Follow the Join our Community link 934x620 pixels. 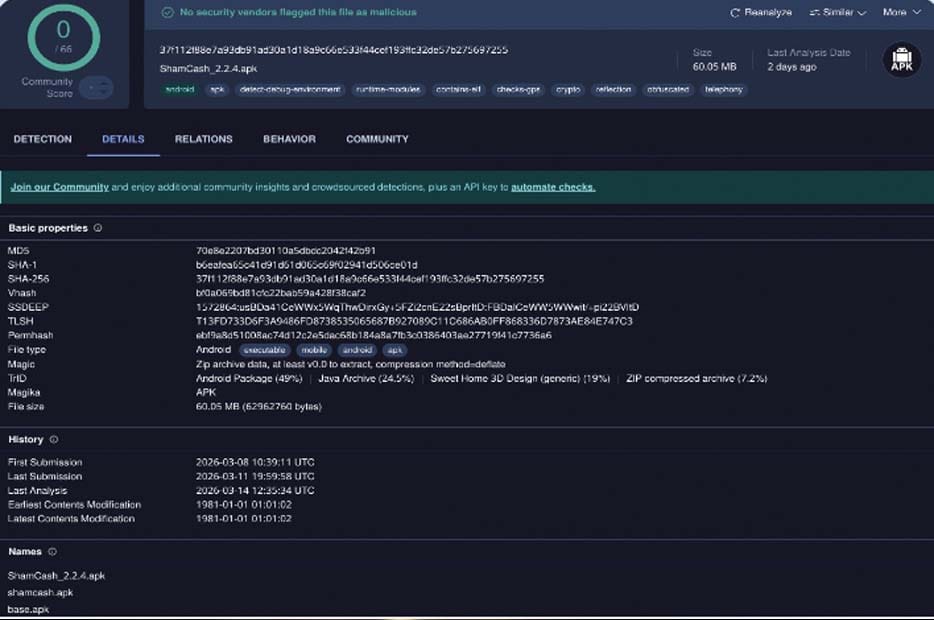[x=59, y=187]
